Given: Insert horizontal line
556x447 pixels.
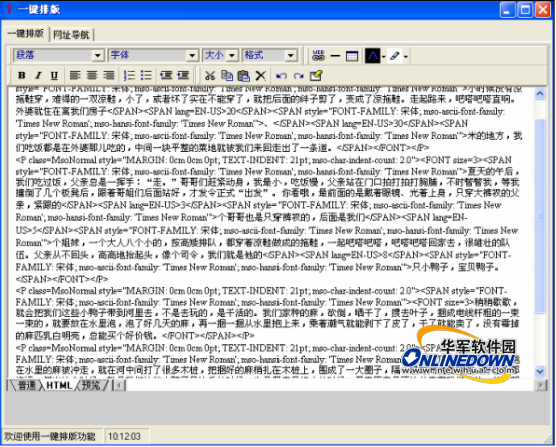Looking at the screenshot, I should pos(335,56).
